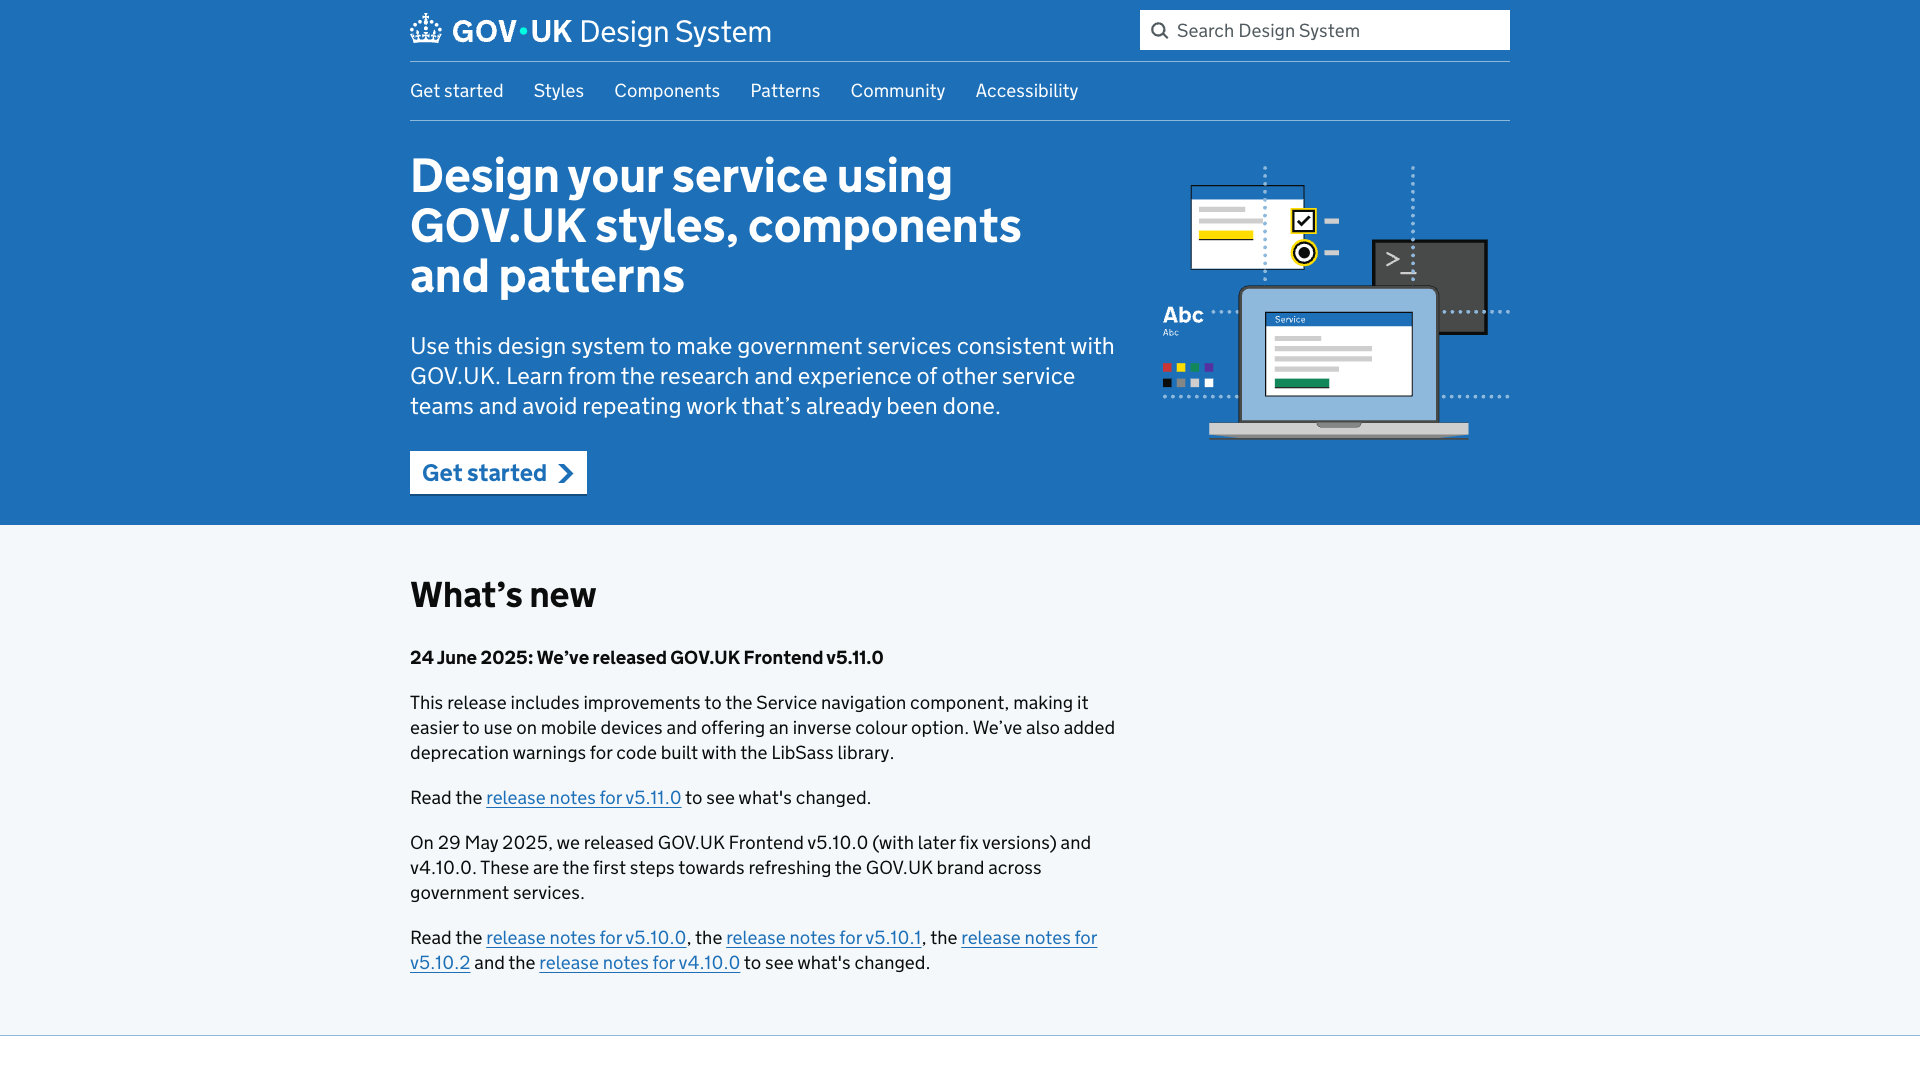Click the 'Abc' typography graphic
Image resolution: width=1920 pixels, height=1080 pixels.
coord(1182,315)
